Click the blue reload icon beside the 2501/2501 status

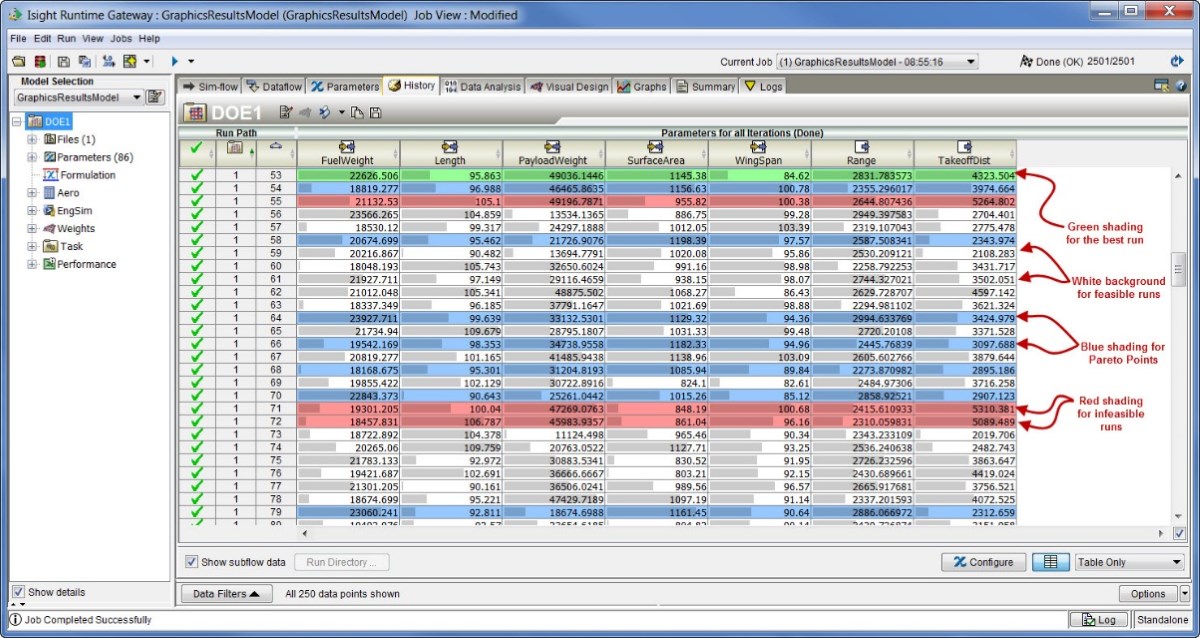[1177, 61]
